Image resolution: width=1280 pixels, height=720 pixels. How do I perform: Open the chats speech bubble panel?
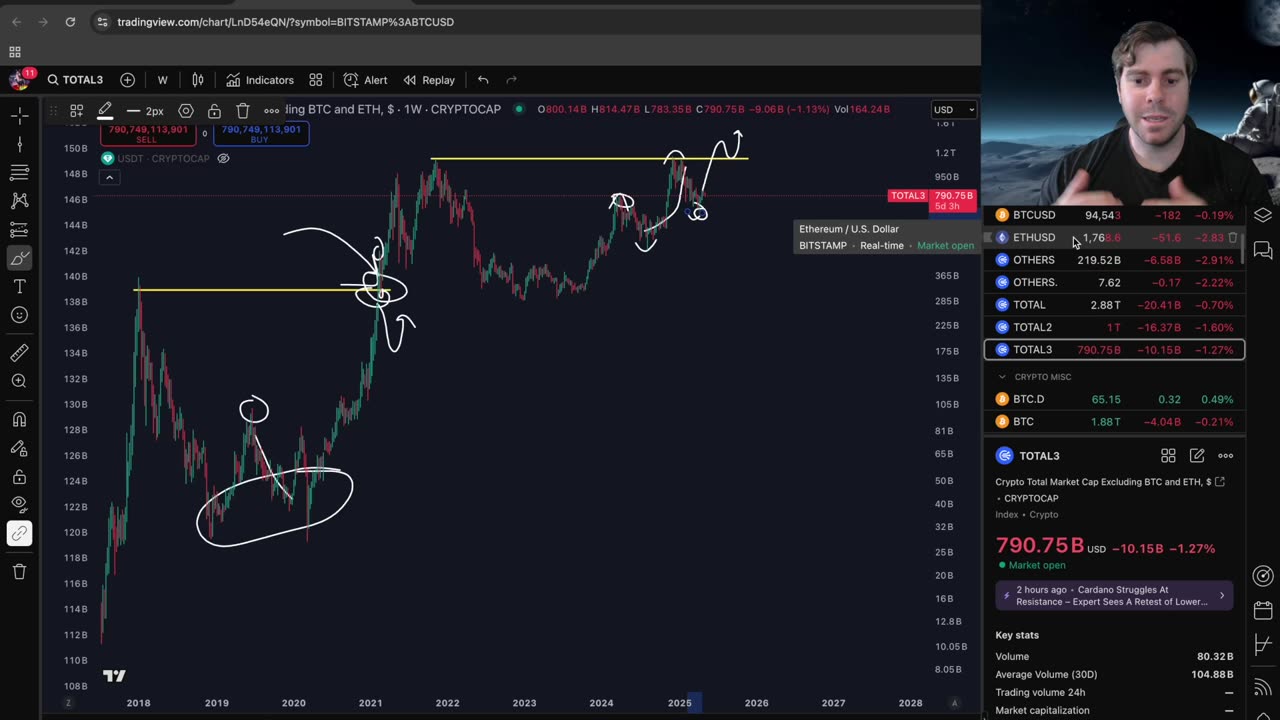[1263, 250]
